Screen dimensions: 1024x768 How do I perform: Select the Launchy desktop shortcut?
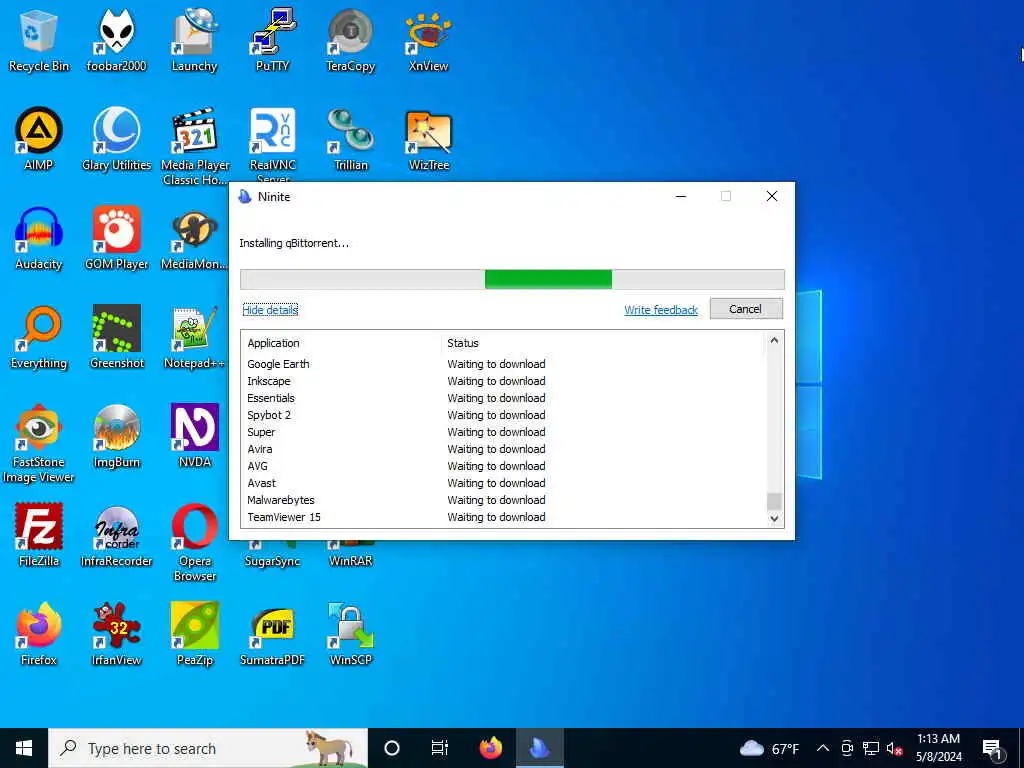[194, 40]
